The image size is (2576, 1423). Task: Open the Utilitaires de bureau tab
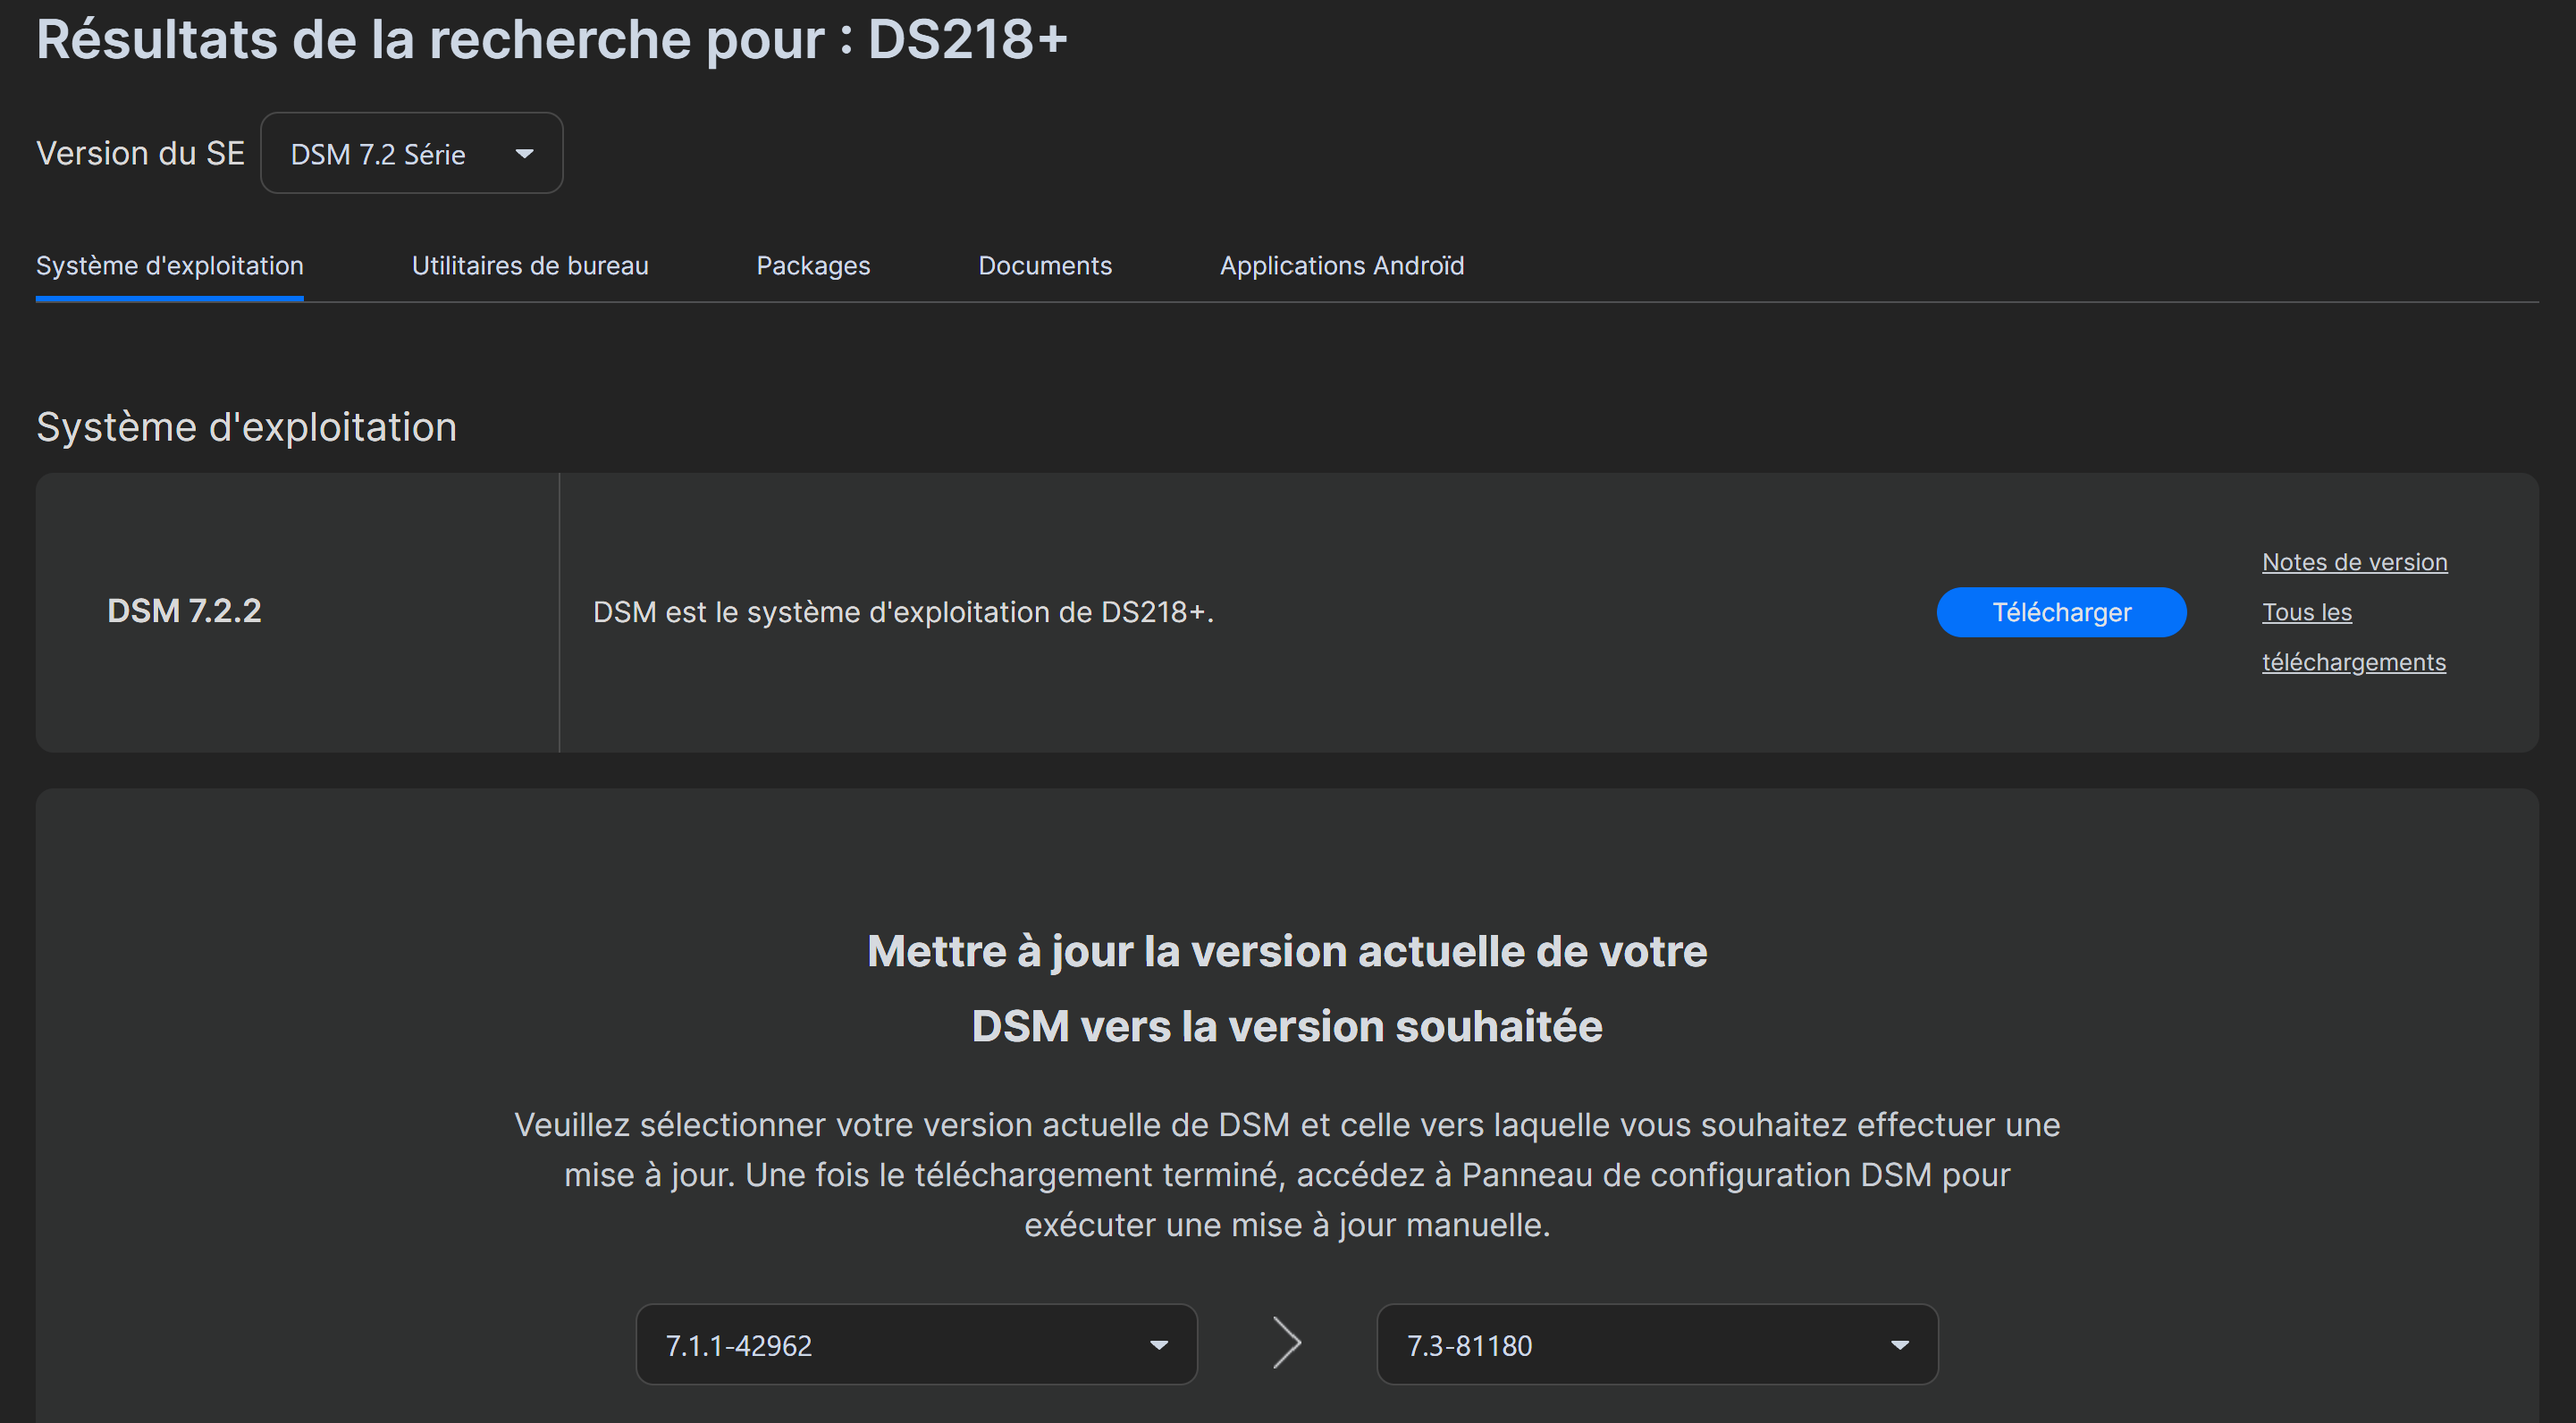pos(529,265)
